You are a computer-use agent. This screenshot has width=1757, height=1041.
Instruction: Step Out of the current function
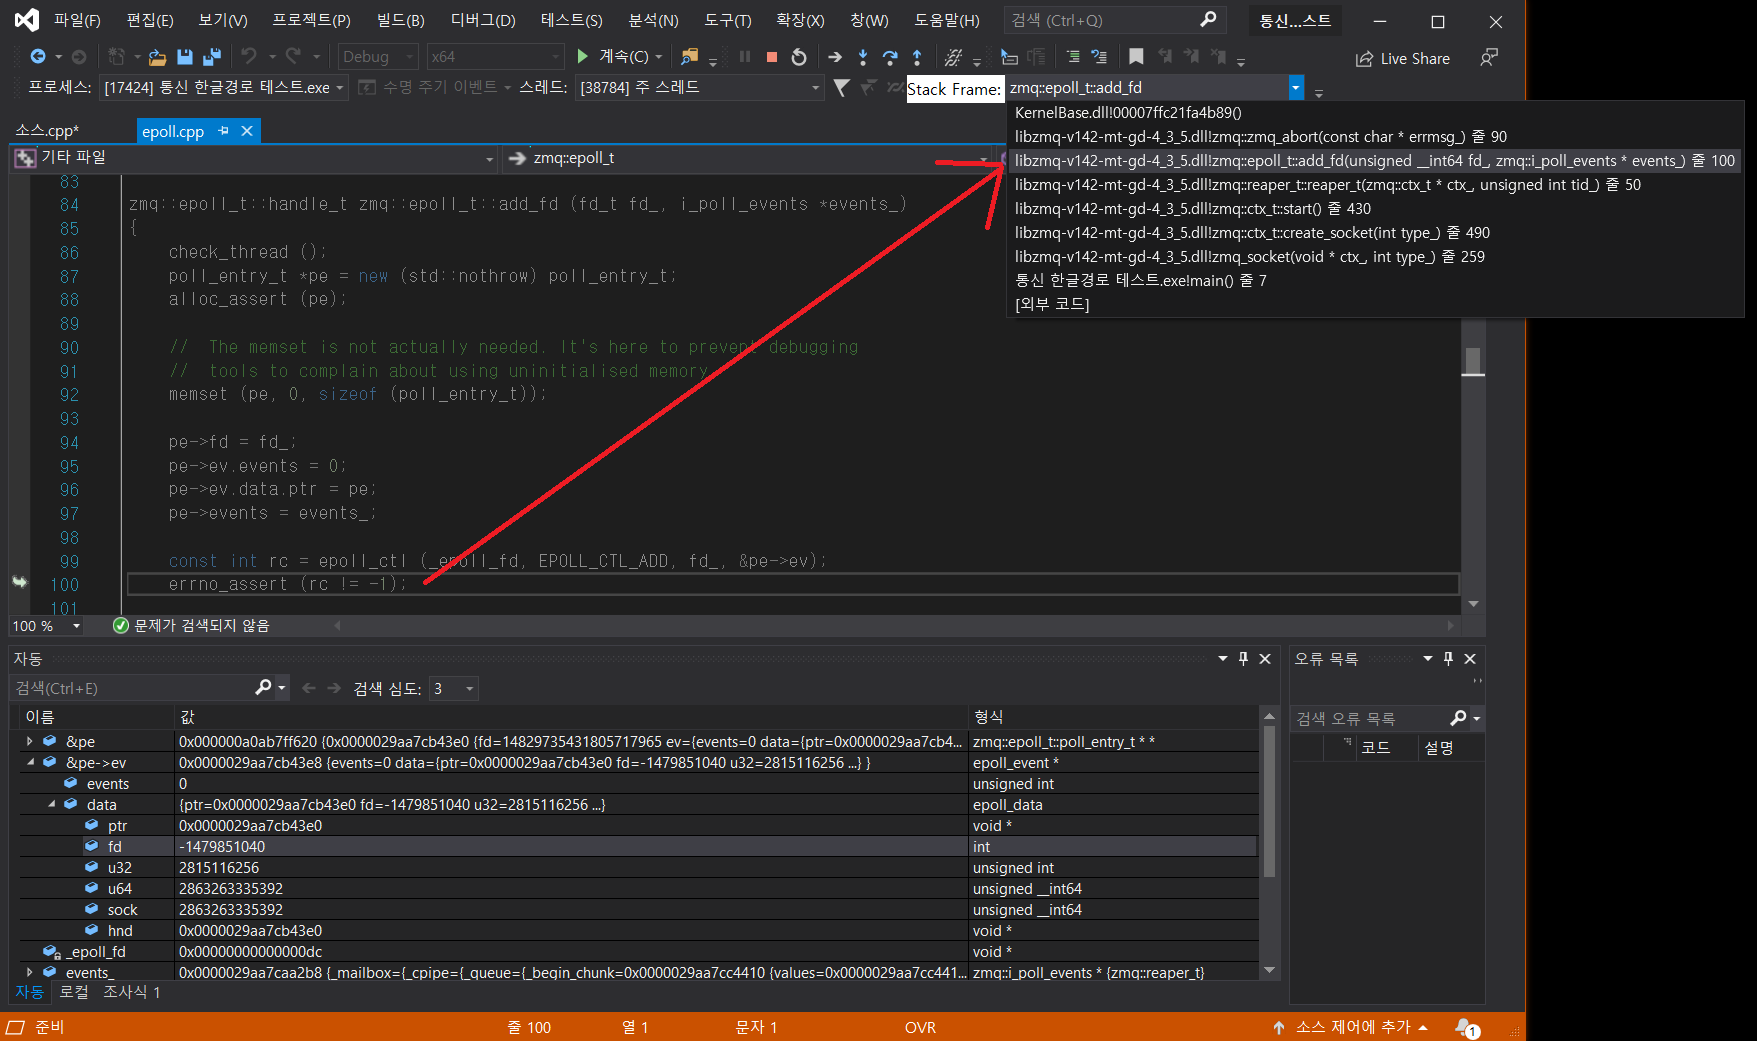(917, 57)
